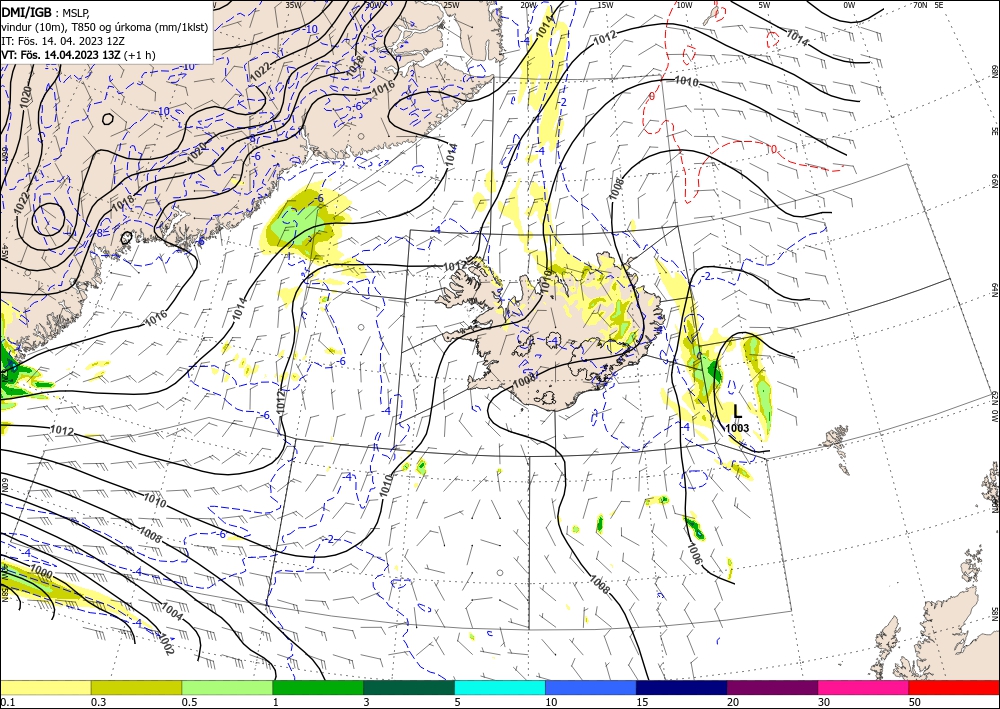Click the legend value '0.1'
1000x709 pixels.
[6, 702]
